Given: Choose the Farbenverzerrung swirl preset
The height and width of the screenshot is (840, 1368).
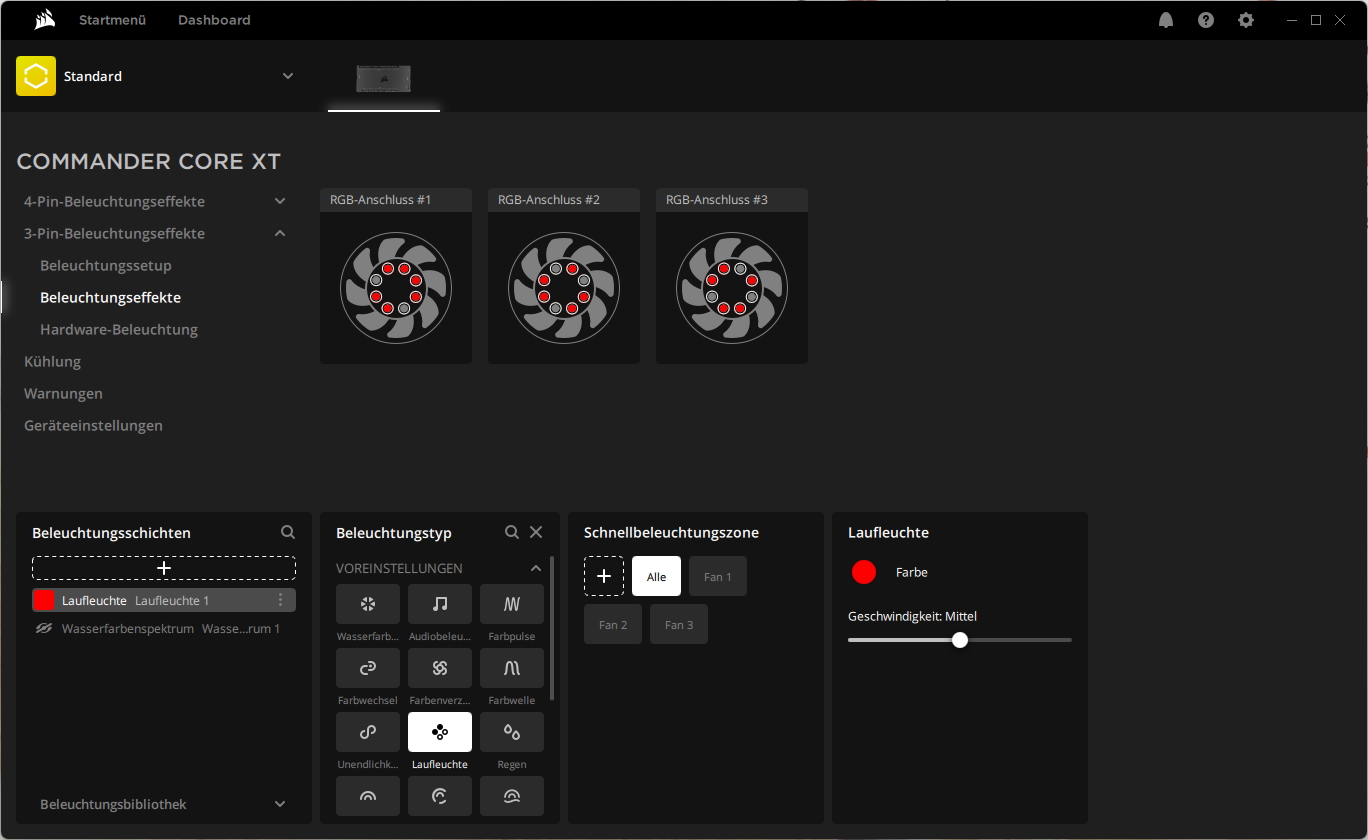Looking at the screenshot, I should click(440, 668).
